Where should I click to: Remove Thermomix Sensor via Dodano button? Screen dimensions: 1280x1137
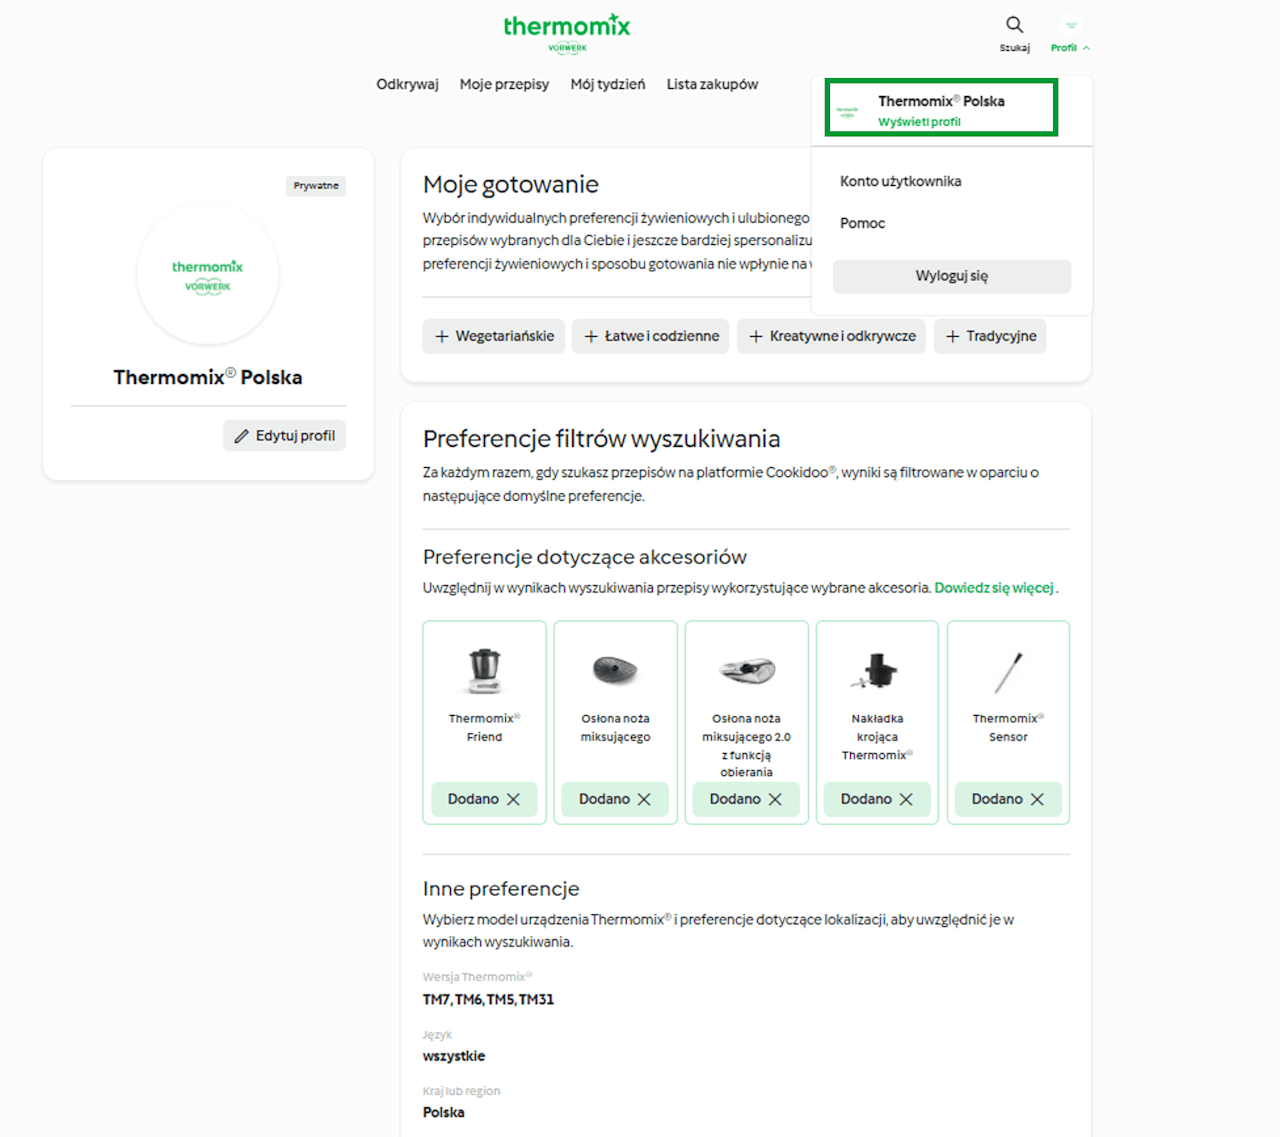click(1008, 799)
